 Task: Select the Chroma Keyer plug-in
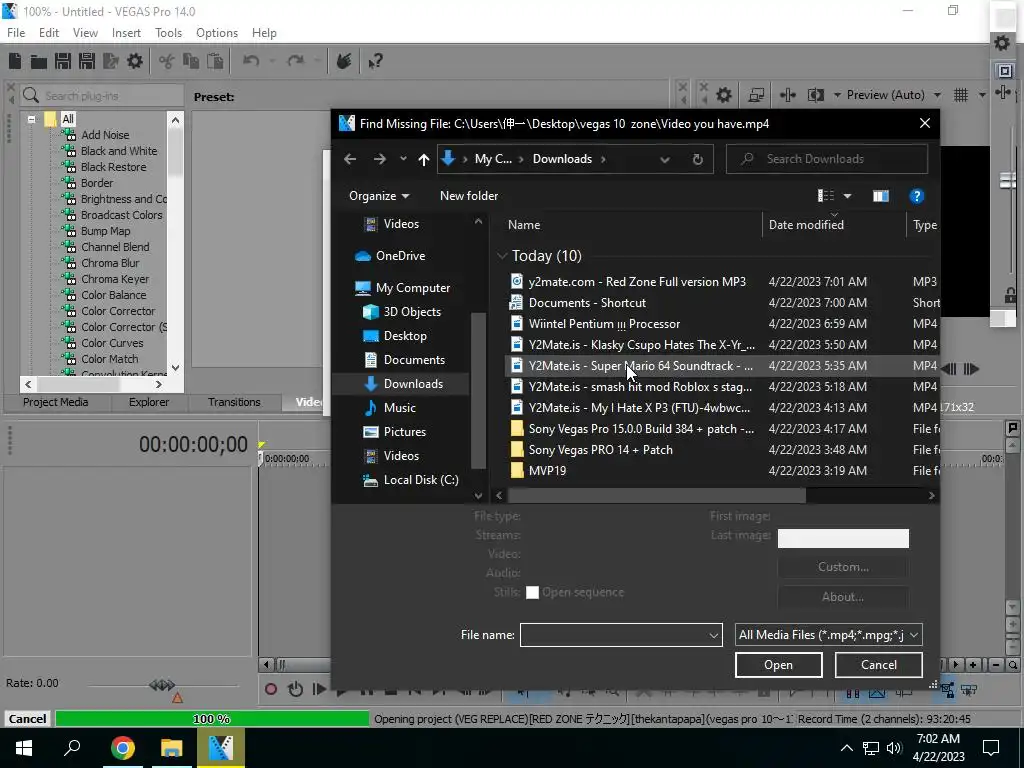coord(115,279)
